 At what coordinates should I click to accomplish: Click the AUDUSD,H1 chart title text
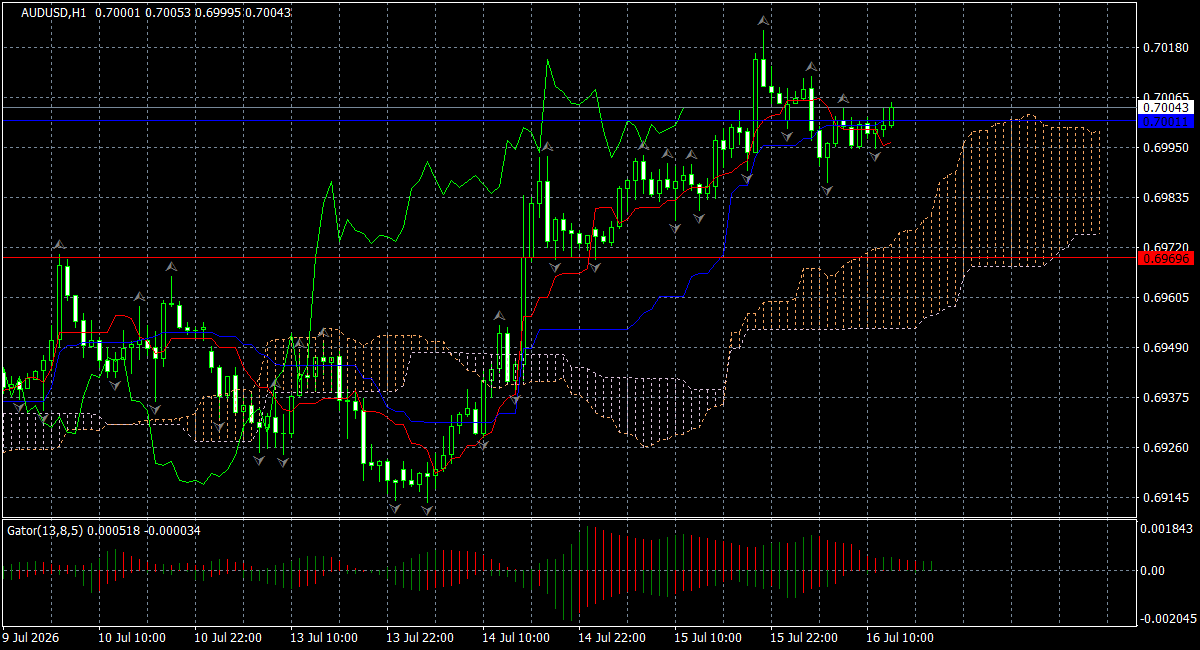point(53,12)
